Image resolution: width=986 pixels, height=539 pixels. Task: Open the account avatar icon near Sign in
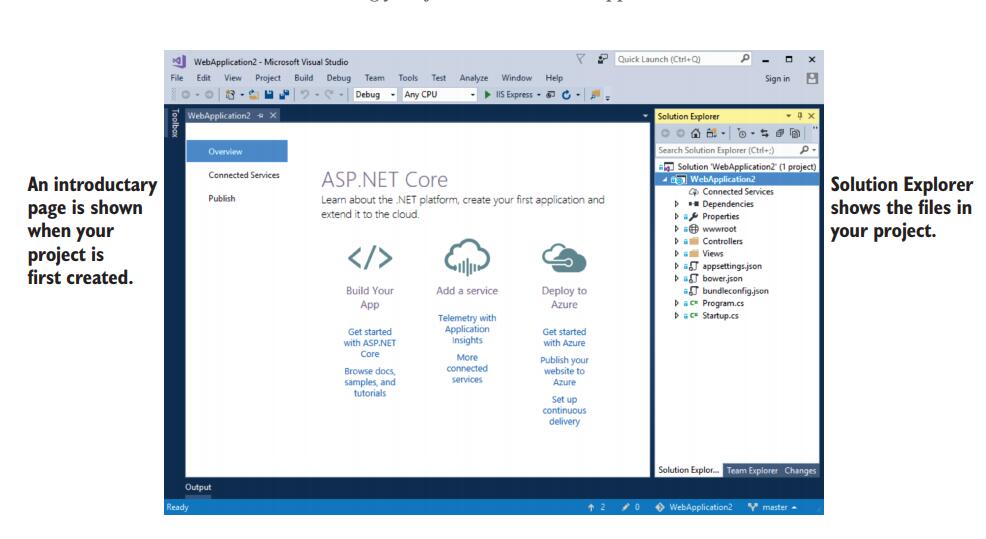pos(812,78)
